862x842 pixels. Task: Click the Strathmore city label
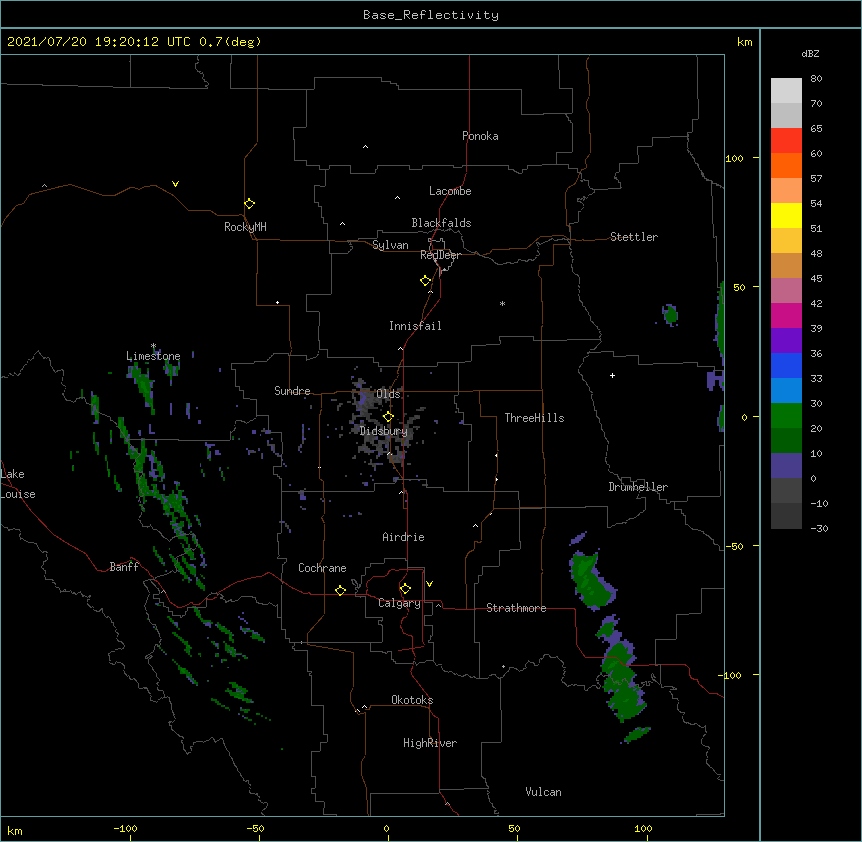point(516,608)
